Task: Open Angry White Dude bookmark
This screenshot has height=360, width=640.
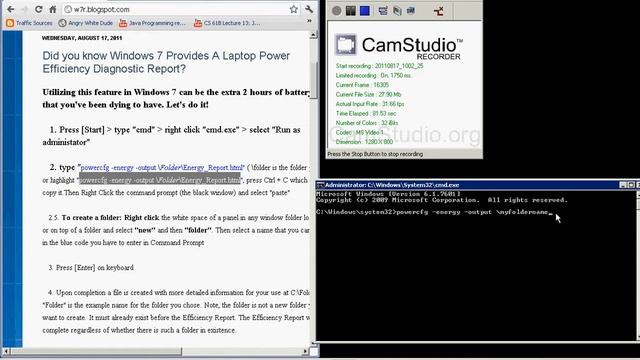Action: pos(86,23)
